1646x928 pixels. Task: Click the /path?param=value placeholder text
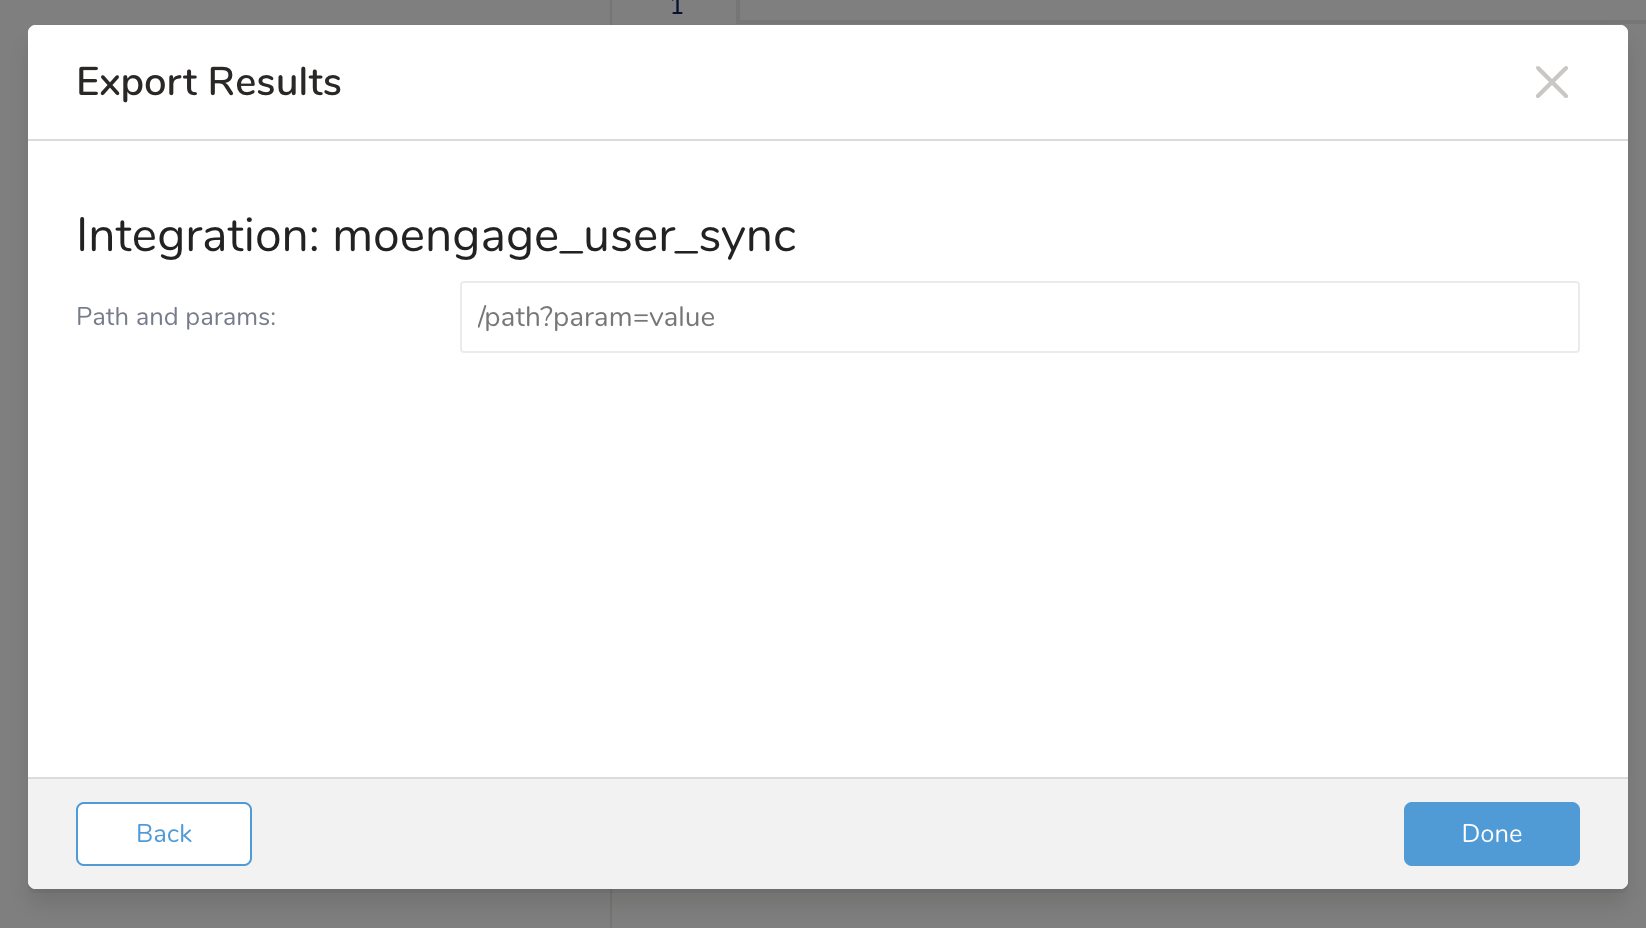click(x=596, y=317)
